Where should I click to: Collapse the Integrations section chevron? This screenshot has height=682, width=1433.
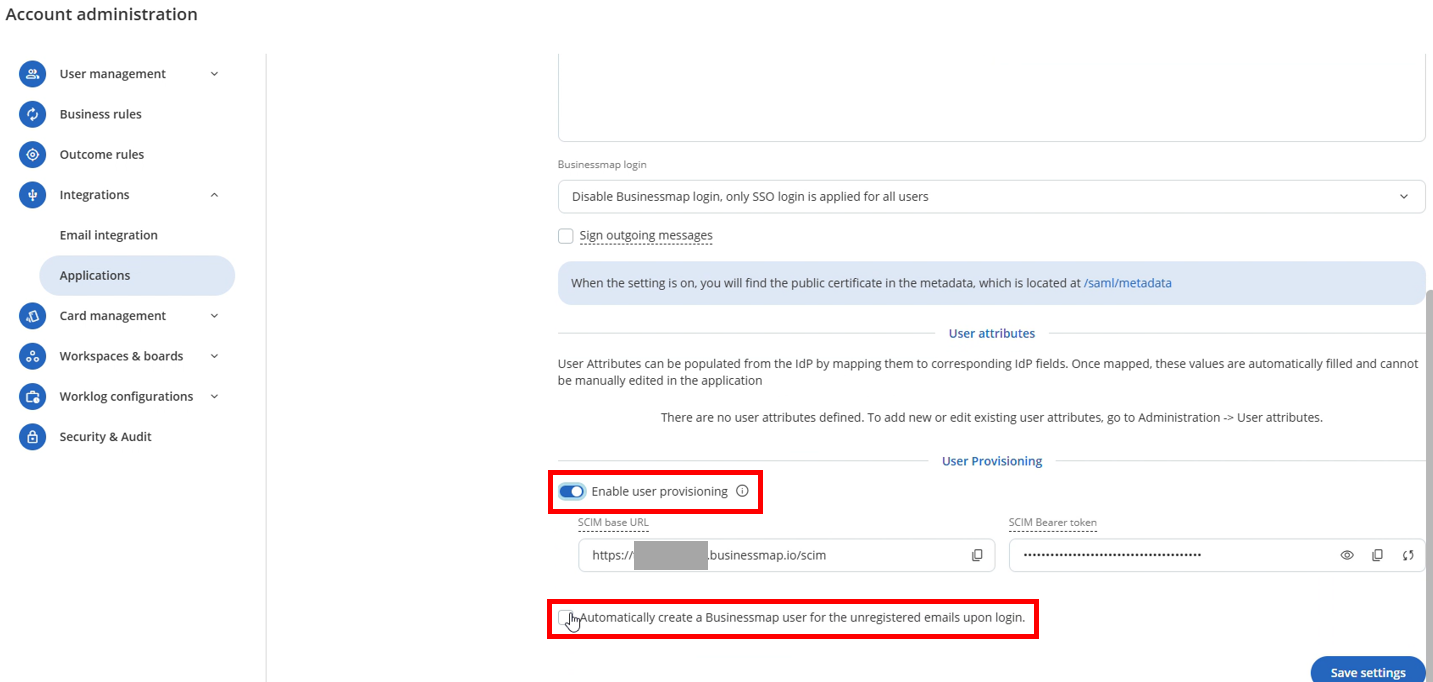coord(214,195)
